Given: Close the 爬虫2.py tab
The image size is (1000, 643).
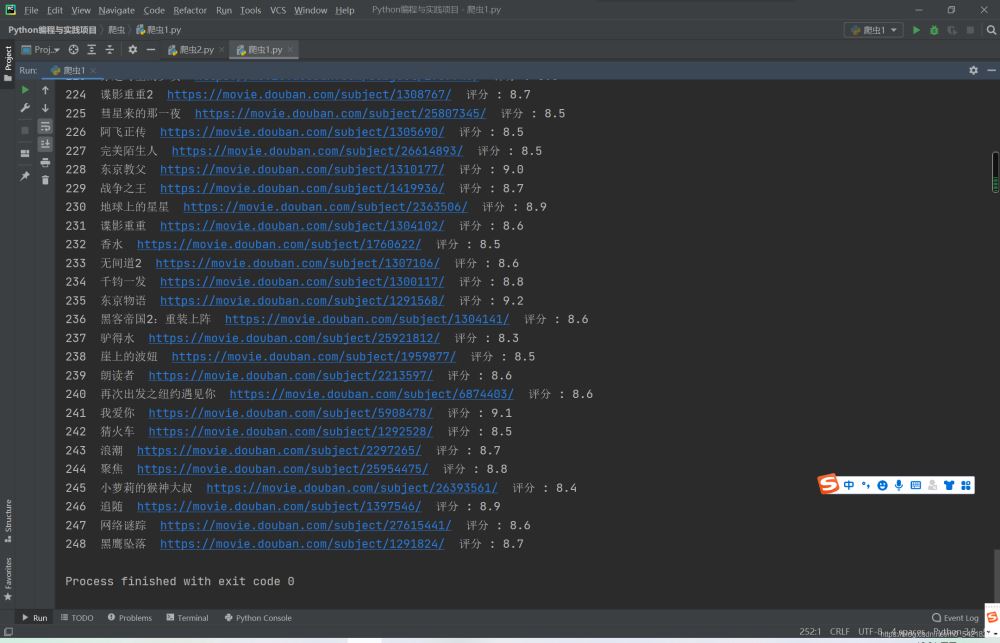Looking at the screenshot, I should [221, 50].
